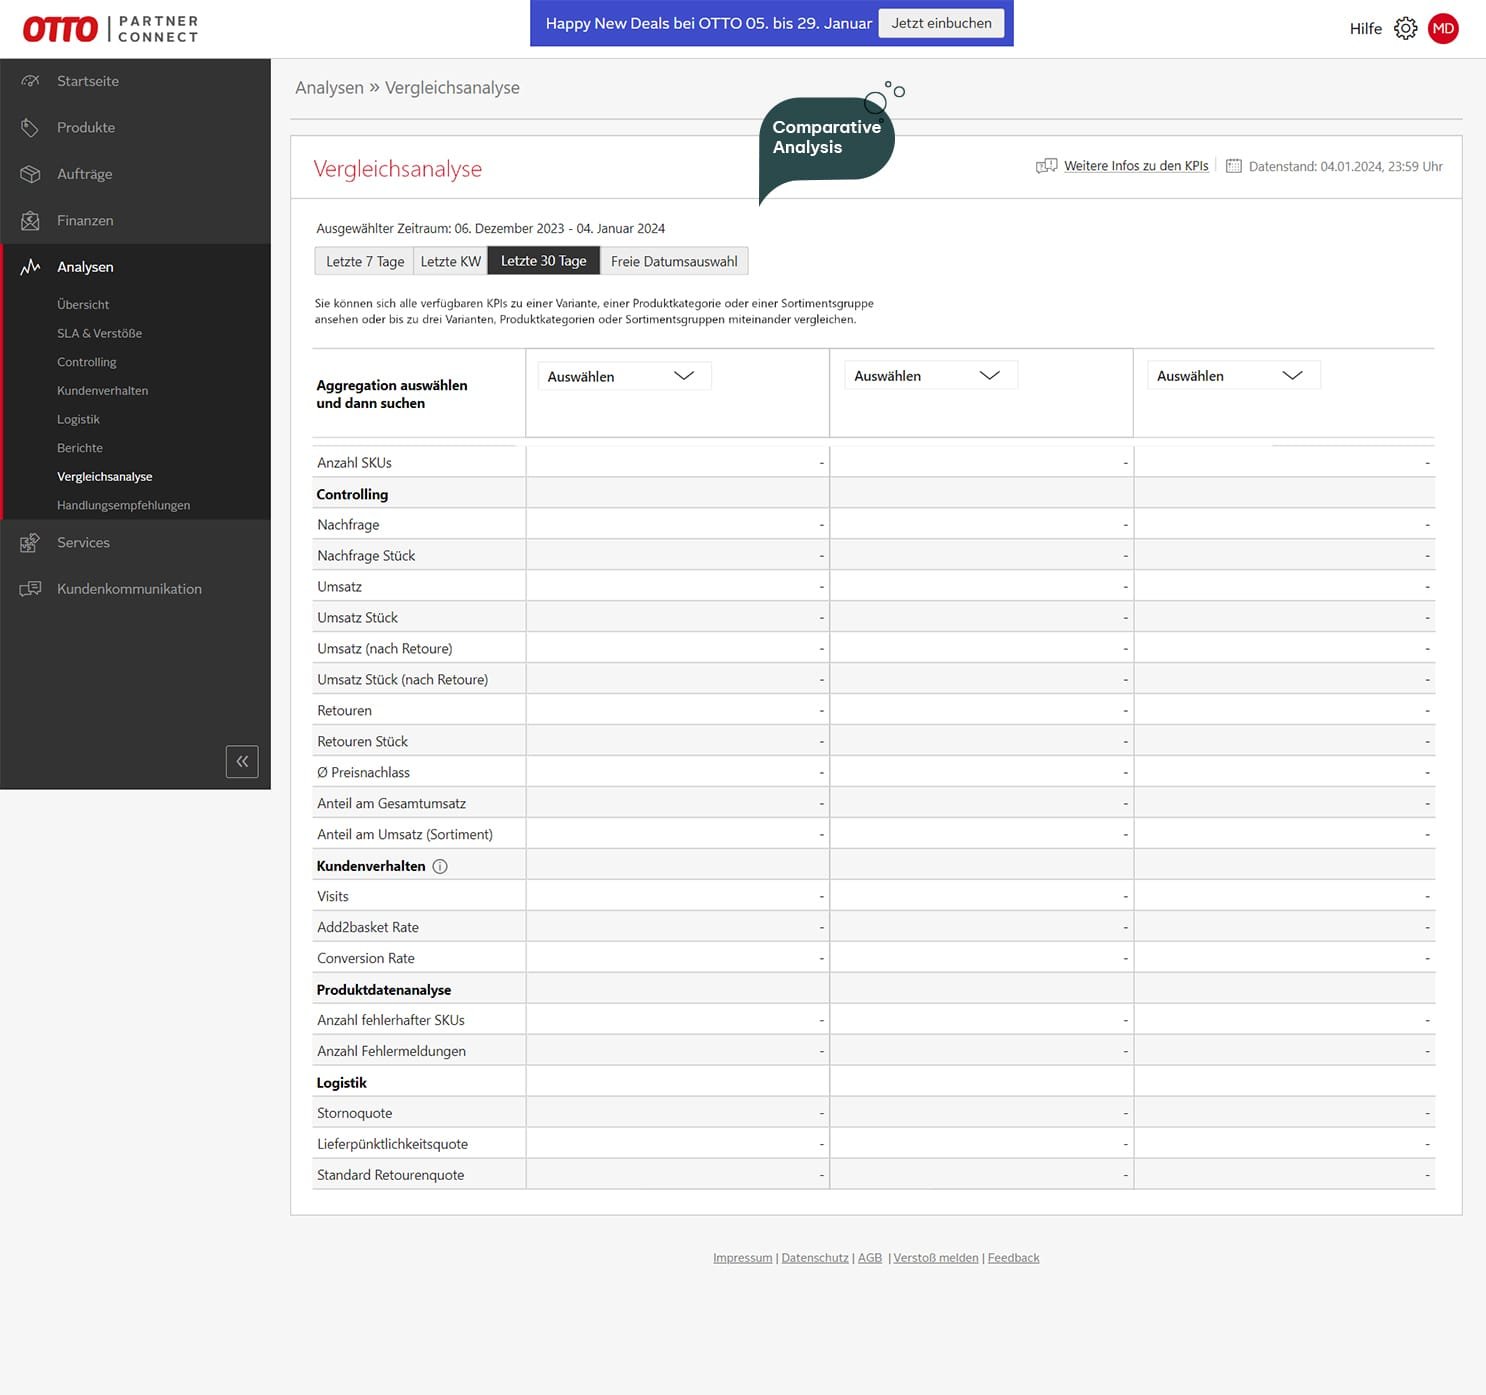
Task: Switch time range to Letzte 7 Tage
Action: [x=365, y=261]
